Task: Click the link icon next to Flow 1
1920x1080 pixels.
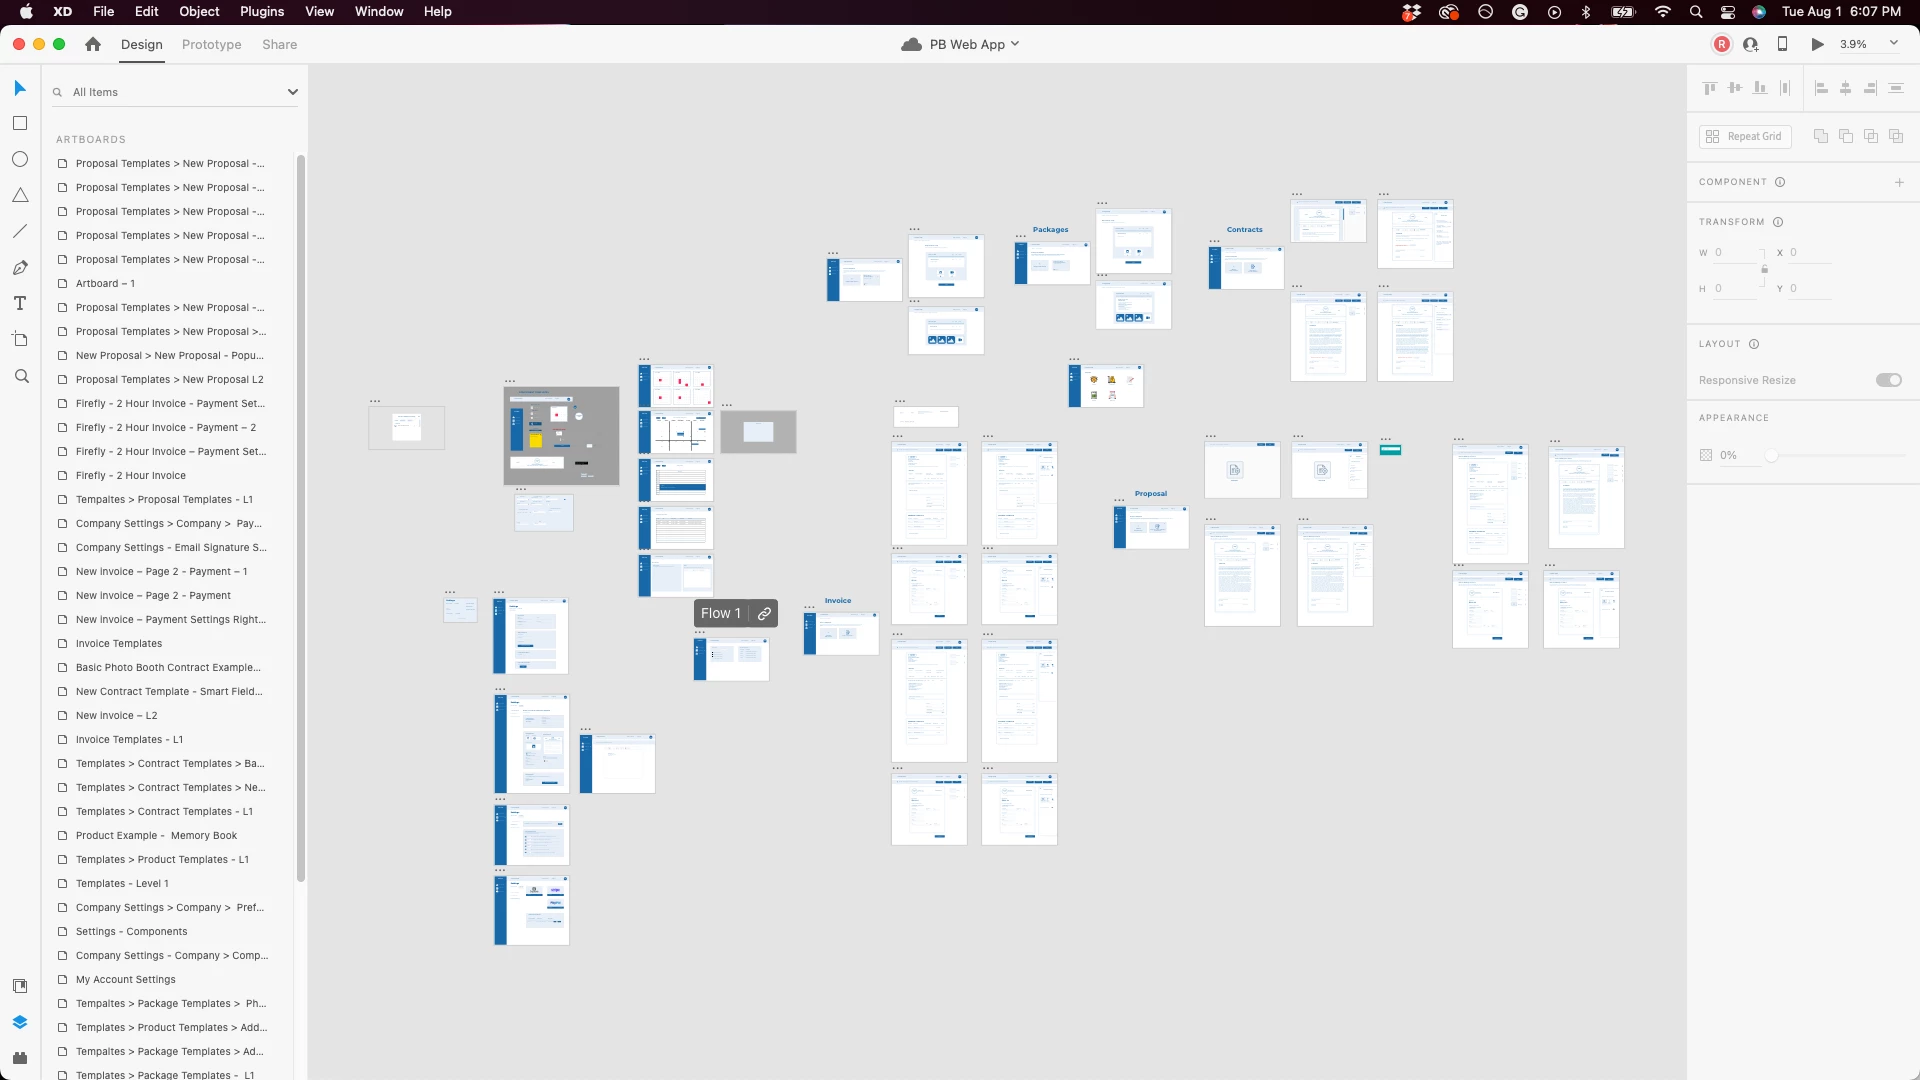Action: click(764, 614)
